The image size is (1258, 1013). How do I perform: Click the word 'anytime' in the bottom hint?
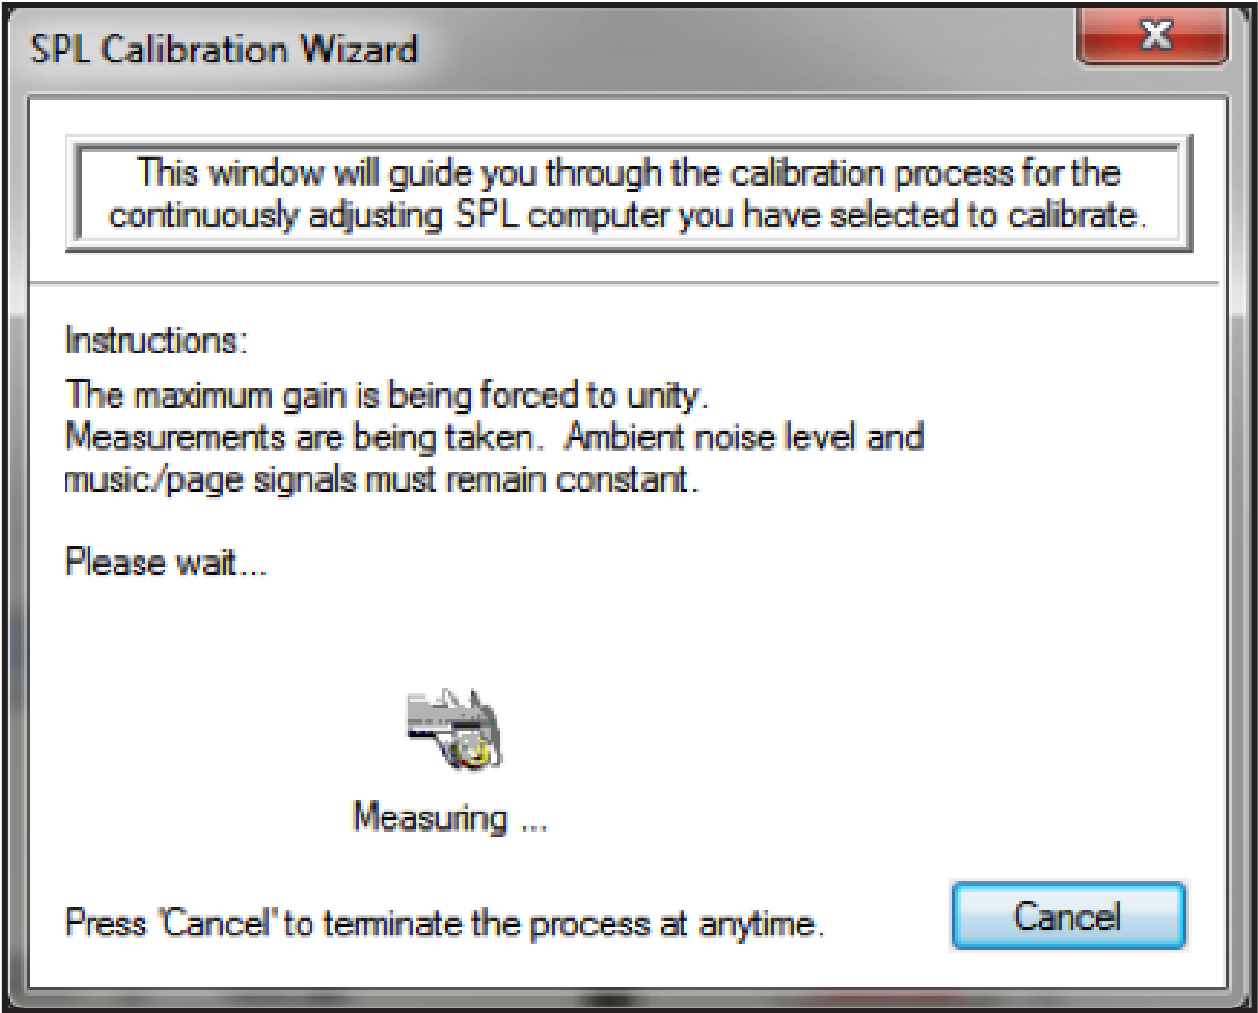point(760,922)
